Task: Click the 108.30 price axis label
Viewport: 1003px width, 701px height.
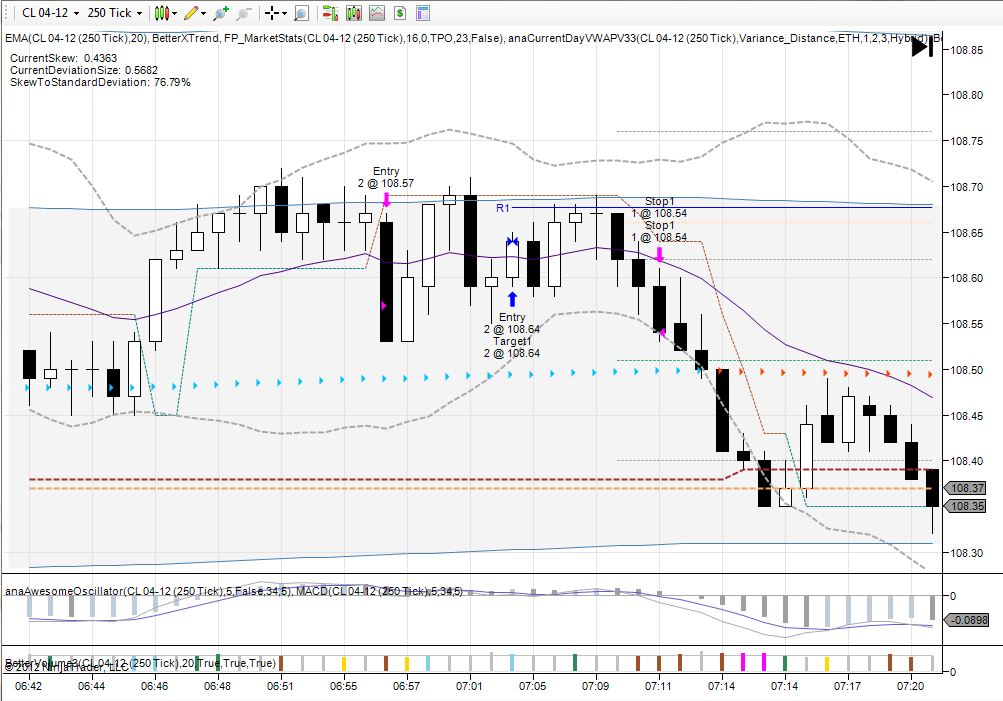Action: [967, 553]
